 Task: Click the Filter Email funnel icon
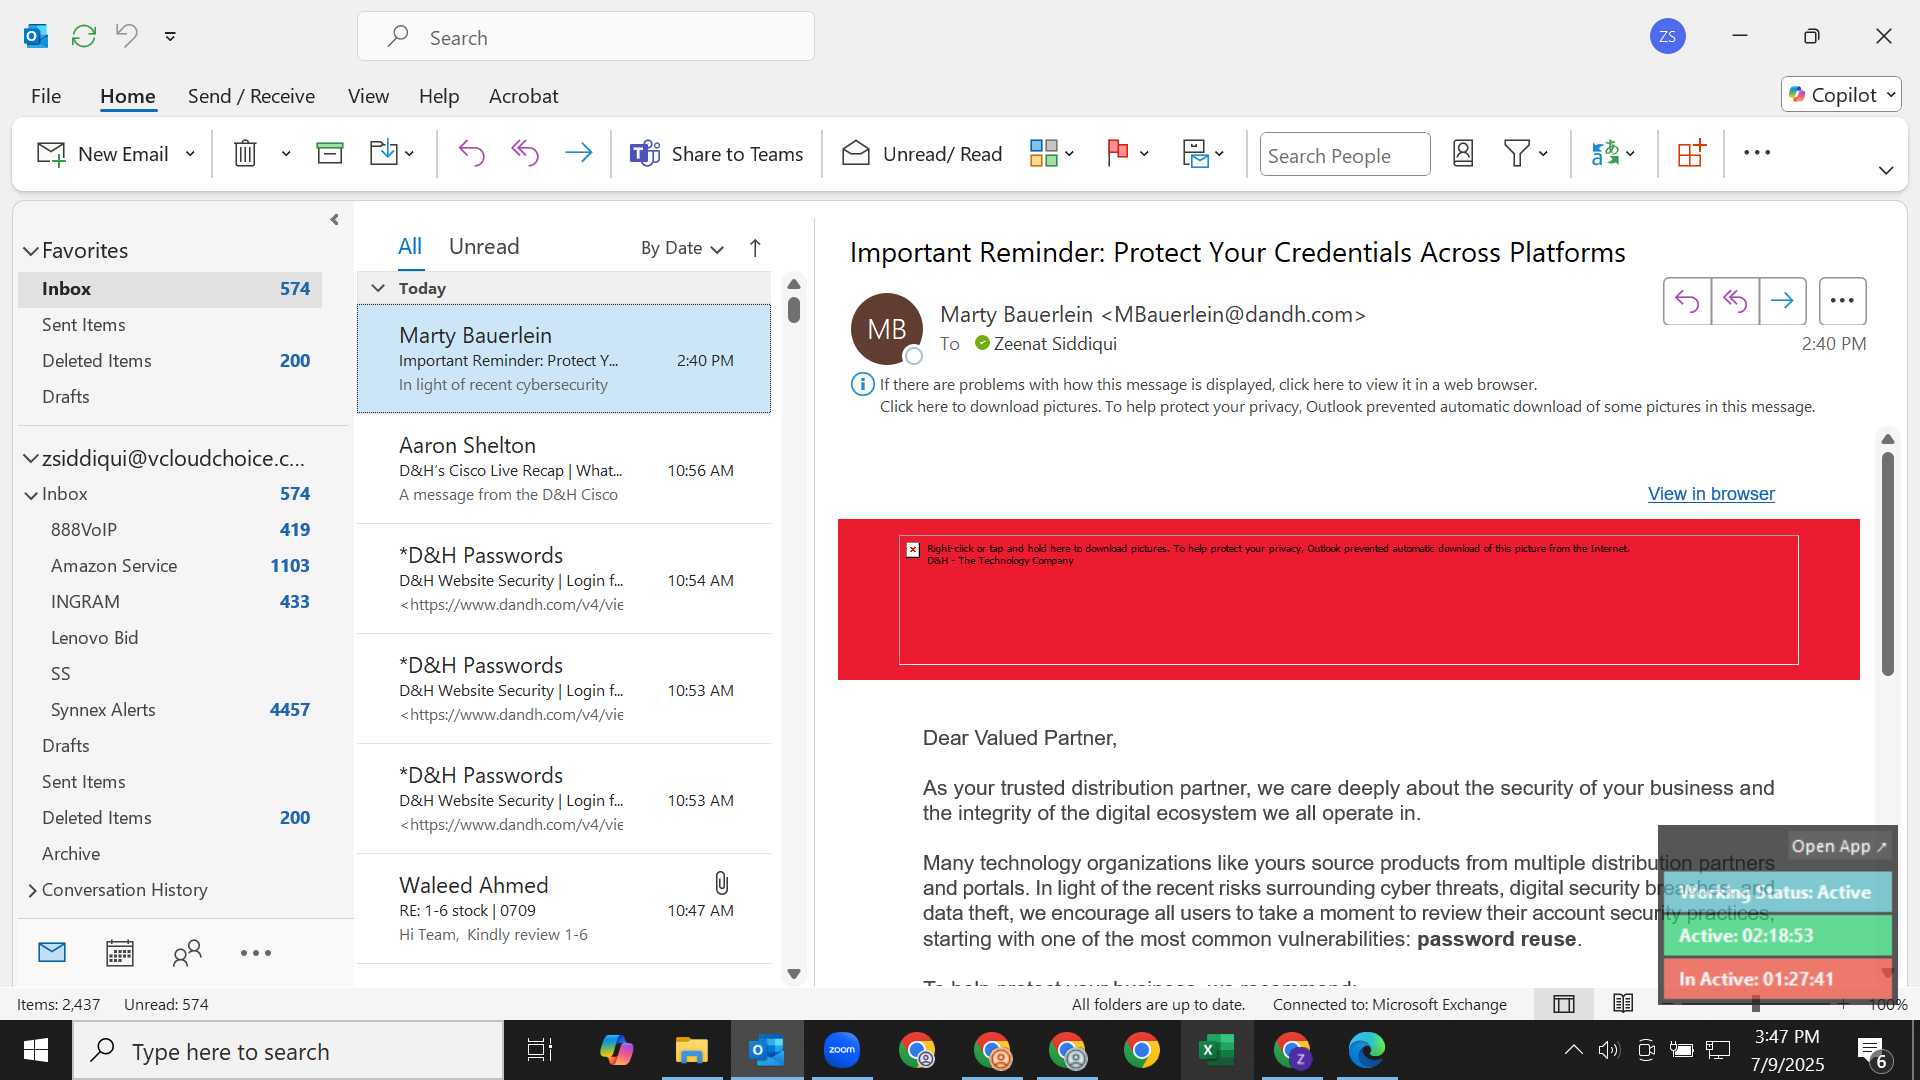click(x=1517, y=153)
